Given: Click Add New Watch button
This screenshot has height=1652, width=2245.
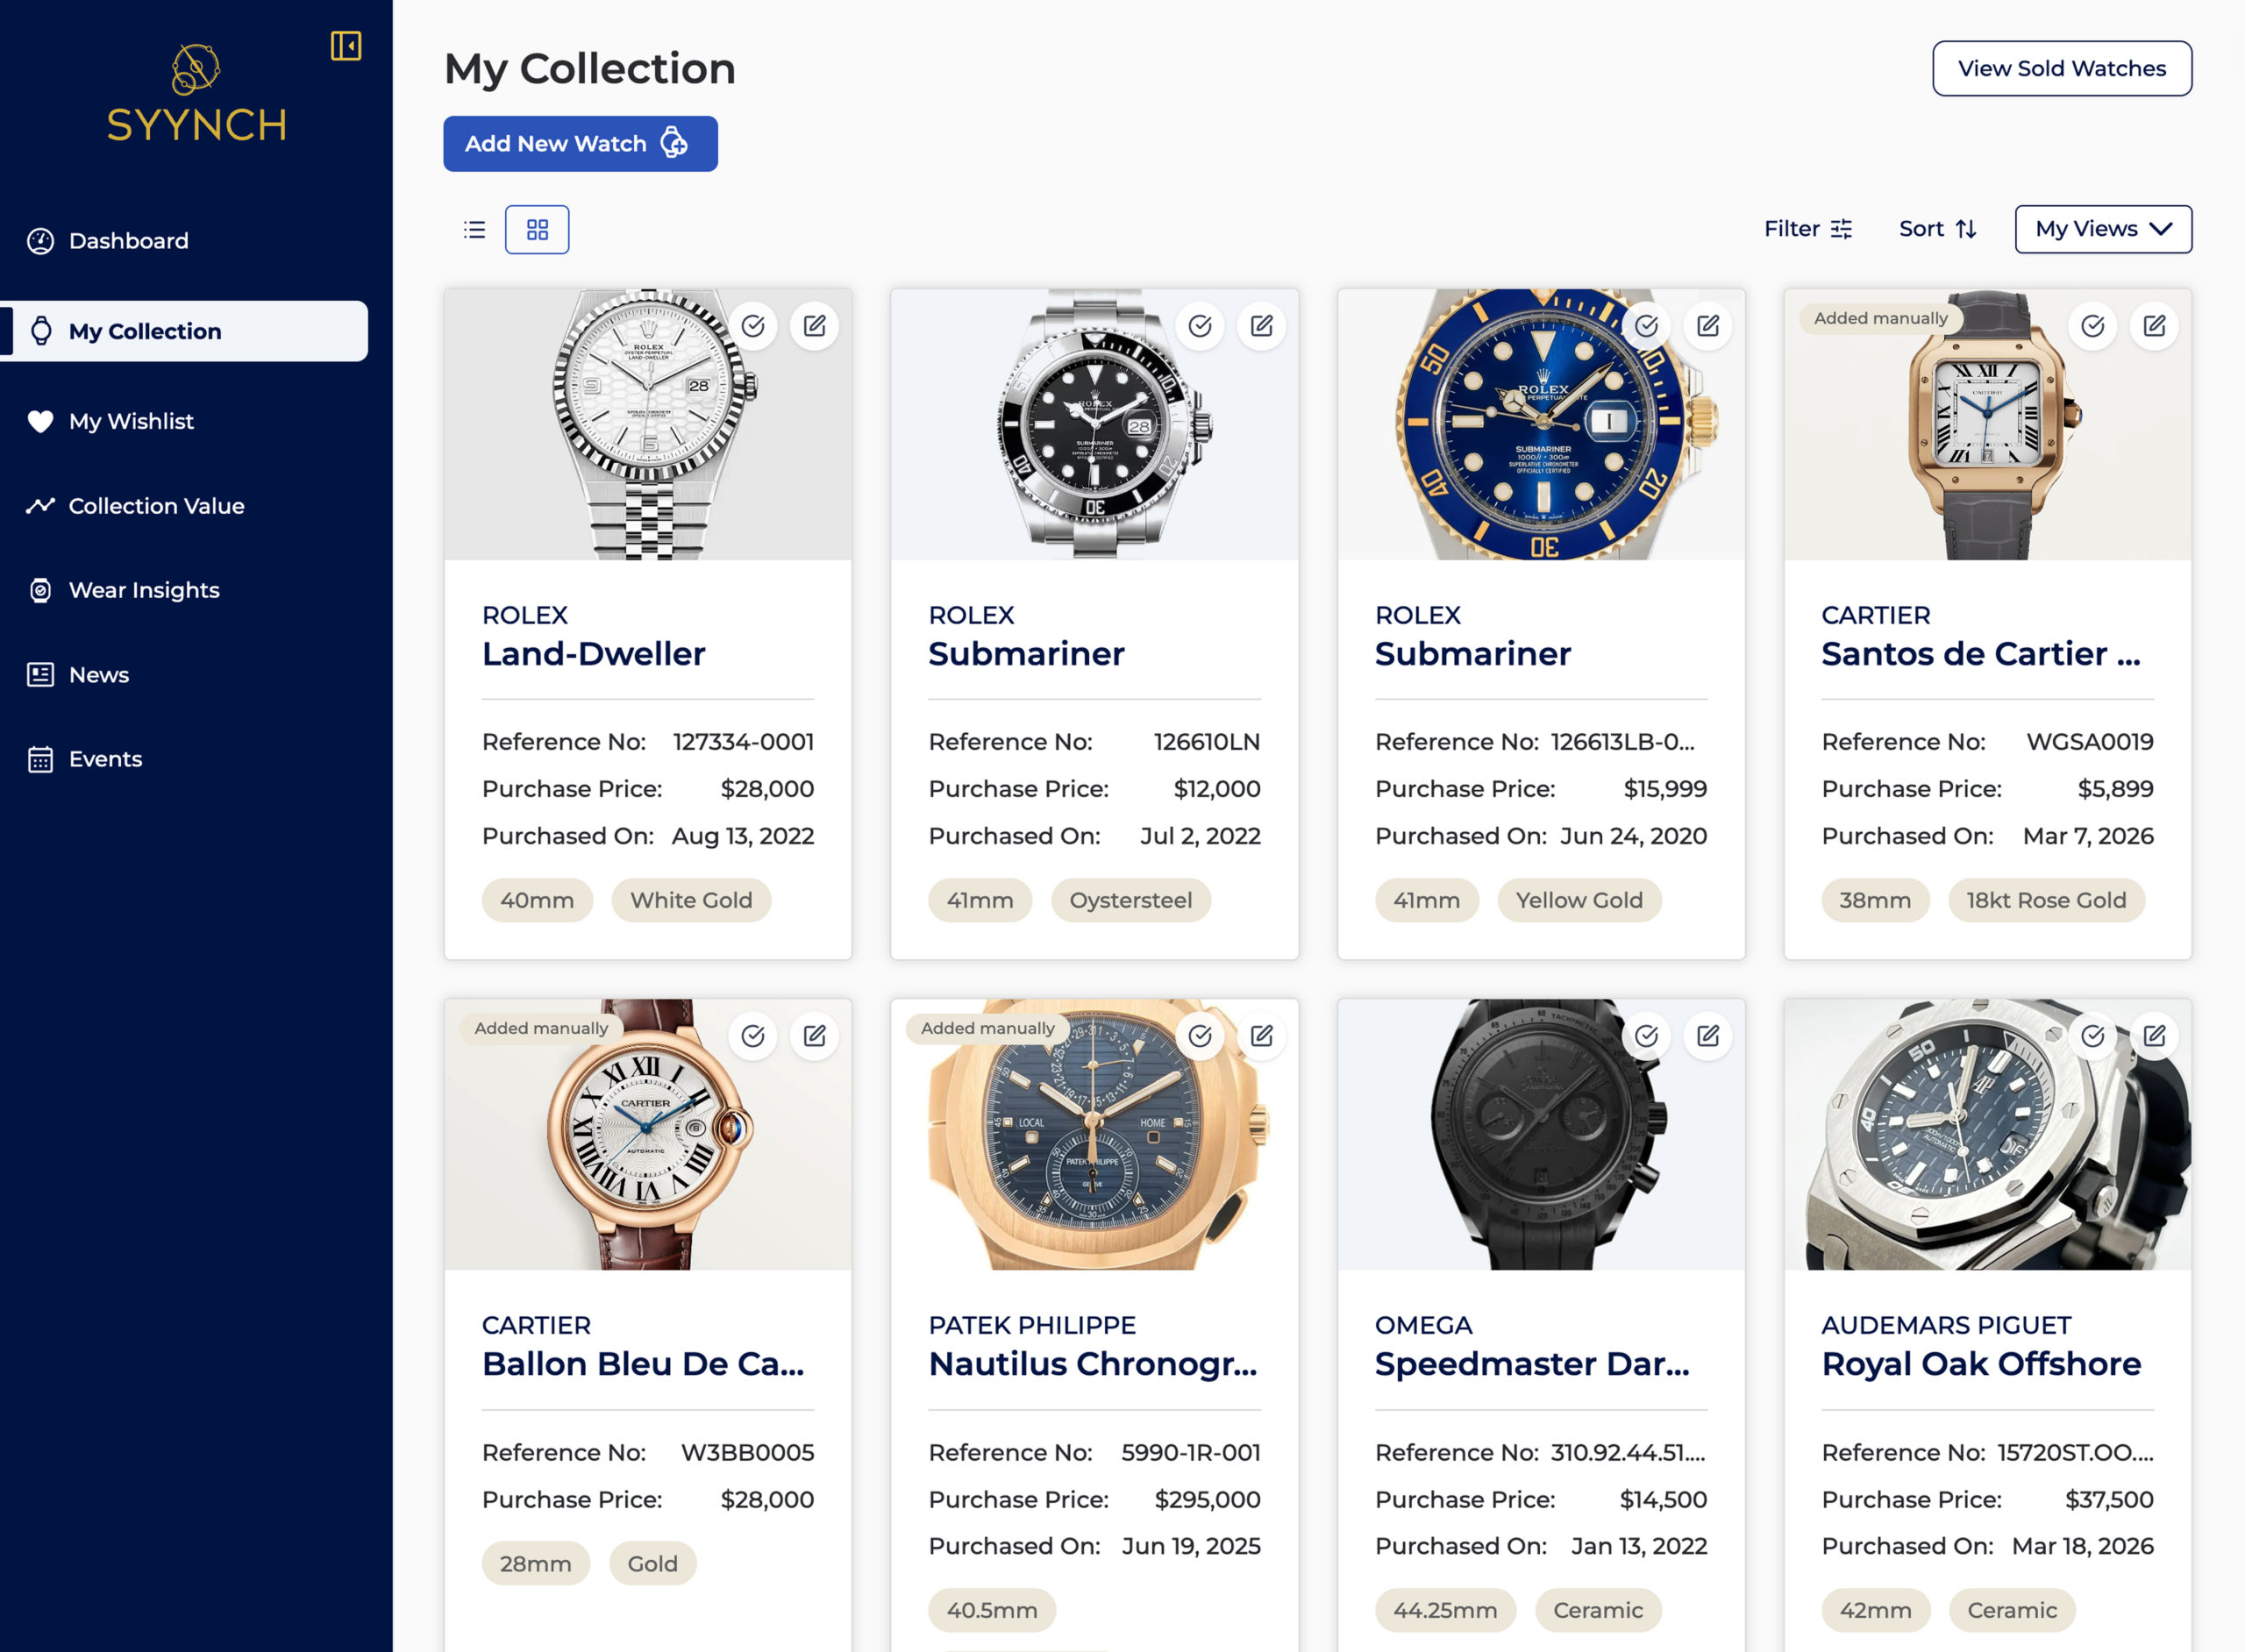Looking at the screenshot, I should [x=581, y=144].
